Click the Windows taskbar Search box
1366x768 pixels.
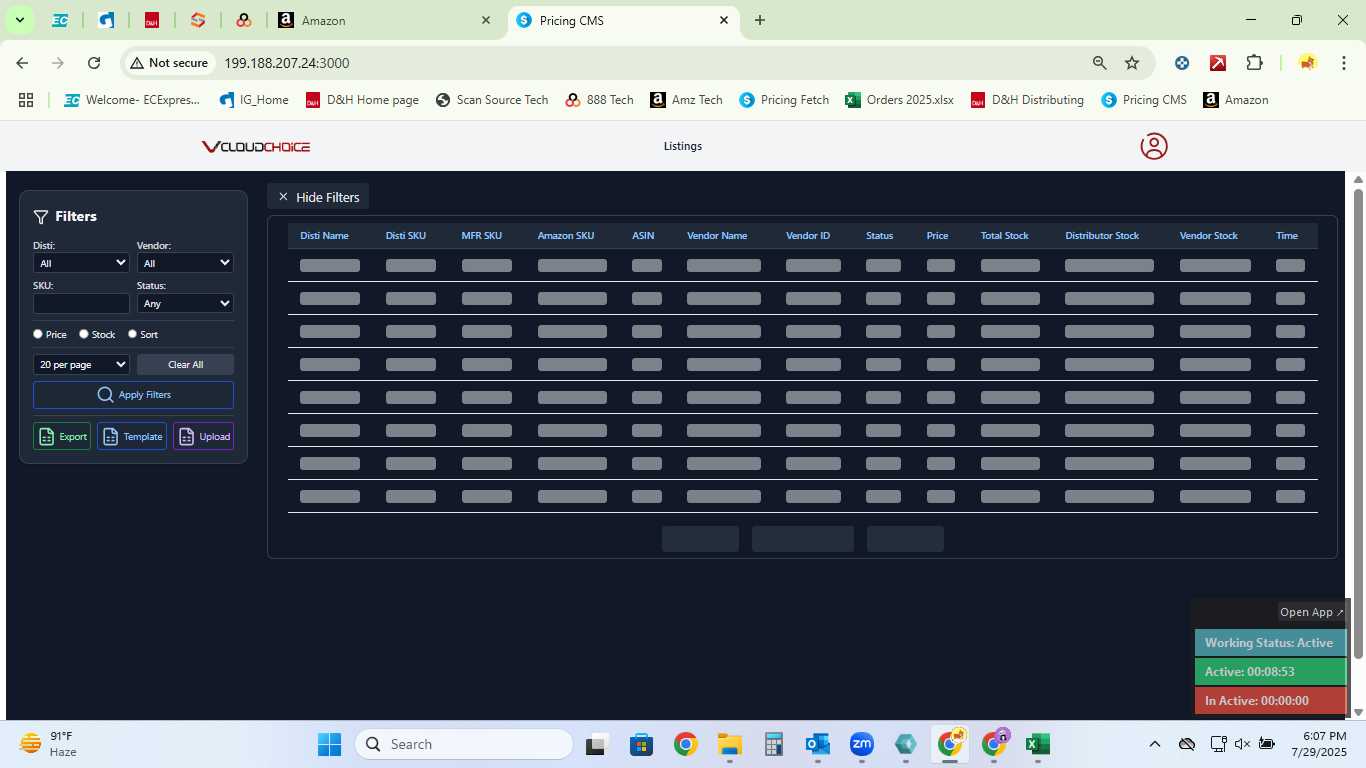[464, 744]
